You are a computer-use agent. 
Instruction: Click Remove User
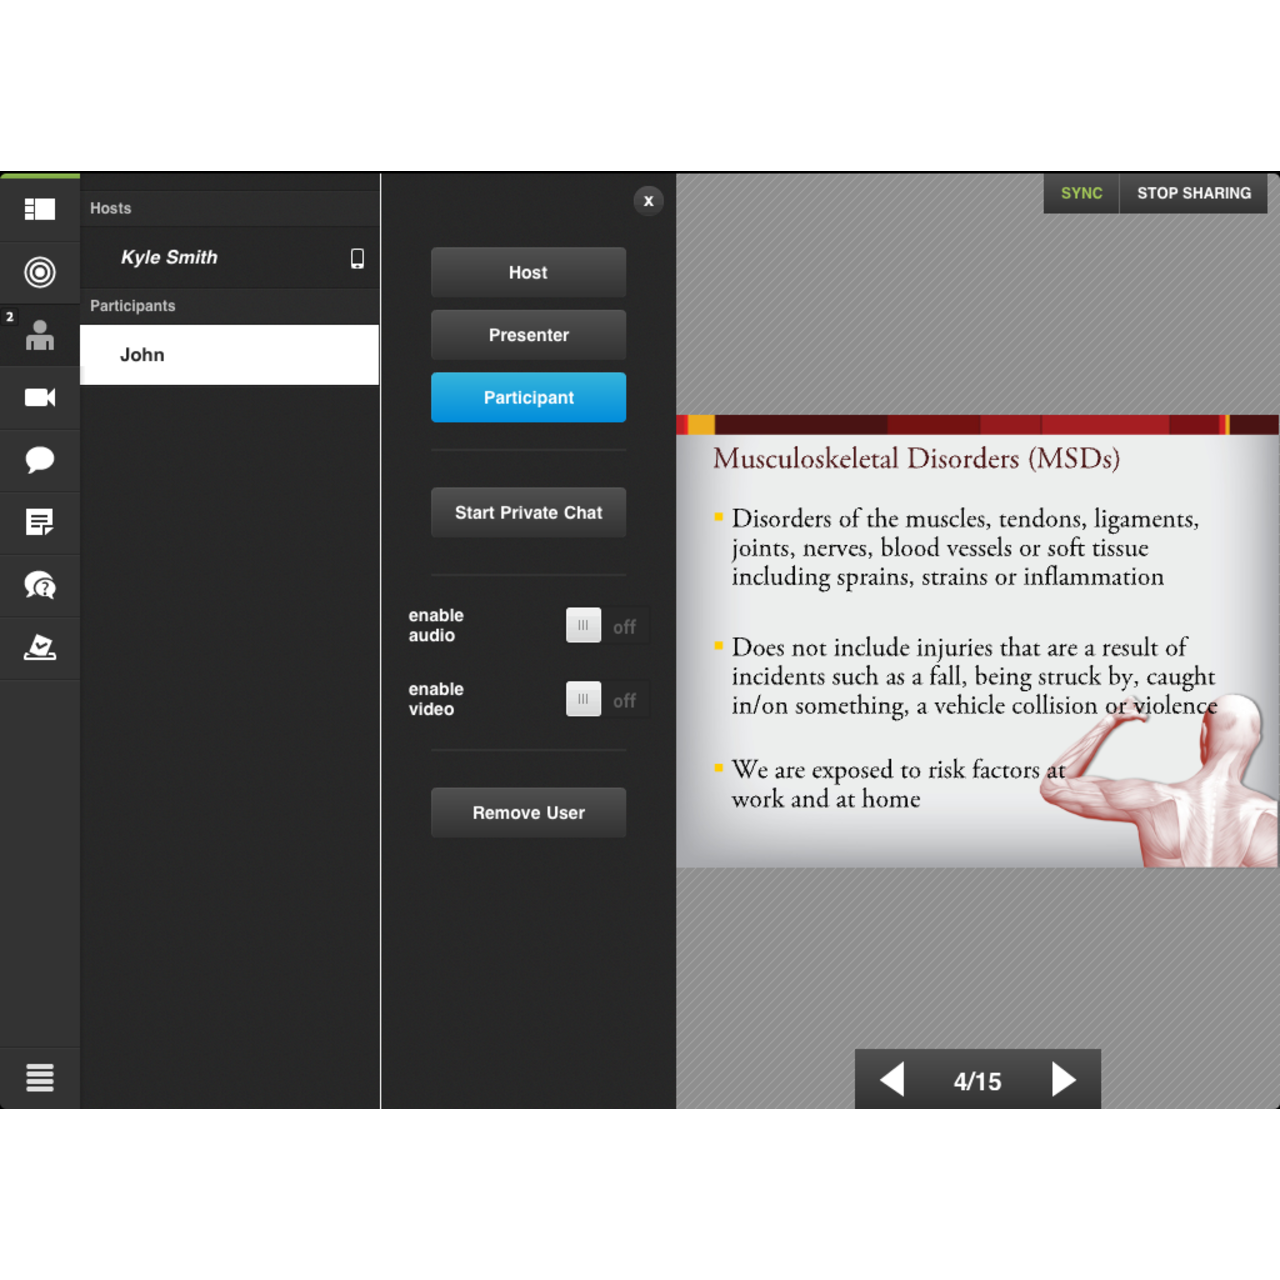click(x=528, y=813)
